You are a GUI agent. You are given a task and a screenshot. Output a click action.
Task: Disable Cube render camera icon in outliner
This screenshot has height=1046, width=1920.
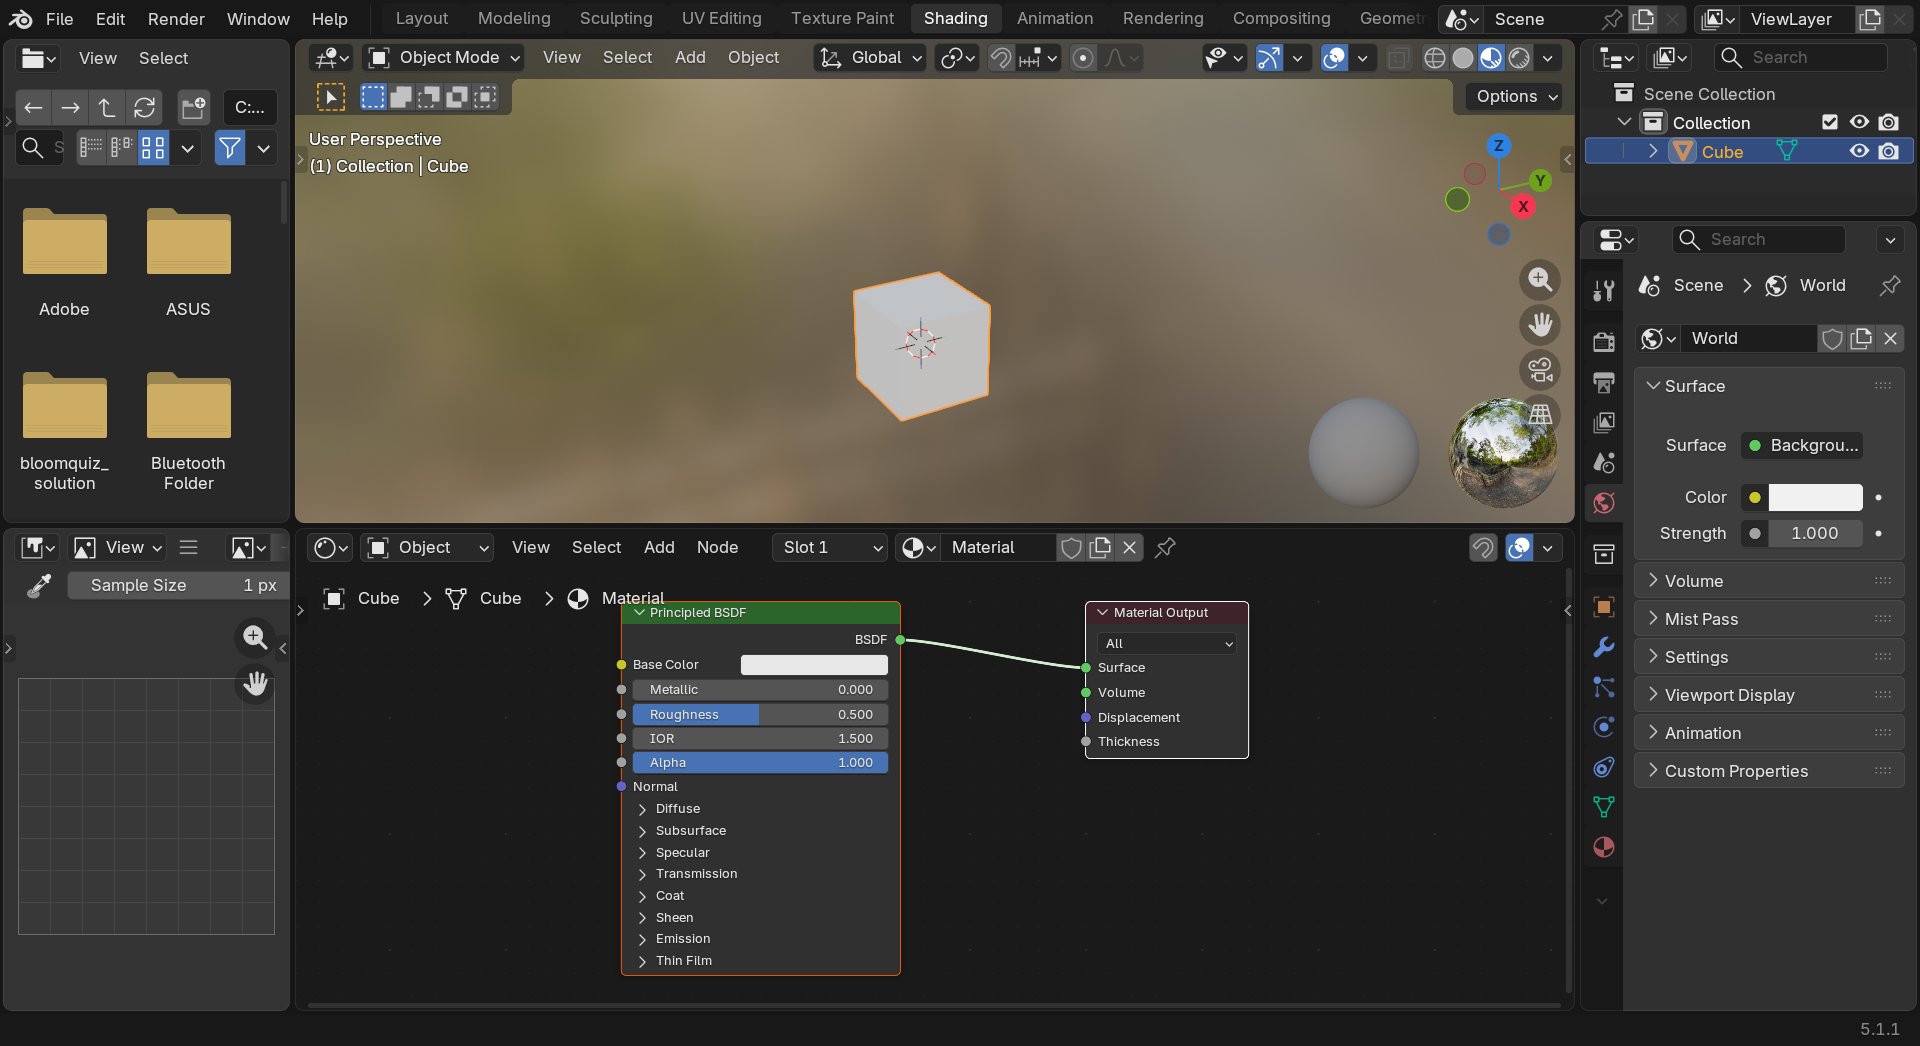pyautogui.click(x=1888, y=151)
